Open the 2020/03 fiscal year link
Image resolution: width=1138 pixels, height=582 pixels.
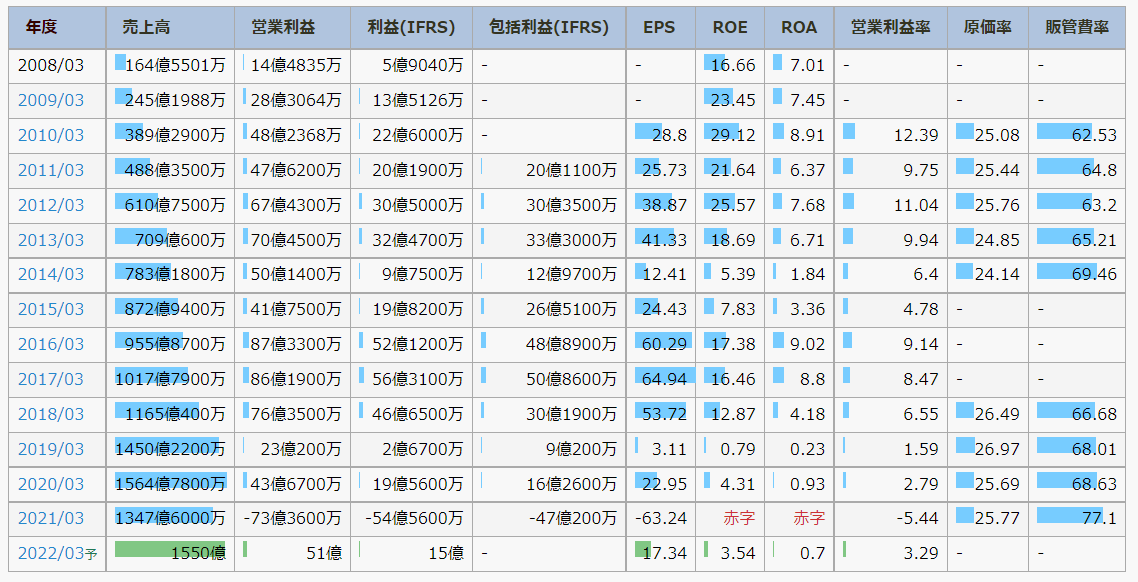click(51, 483)
